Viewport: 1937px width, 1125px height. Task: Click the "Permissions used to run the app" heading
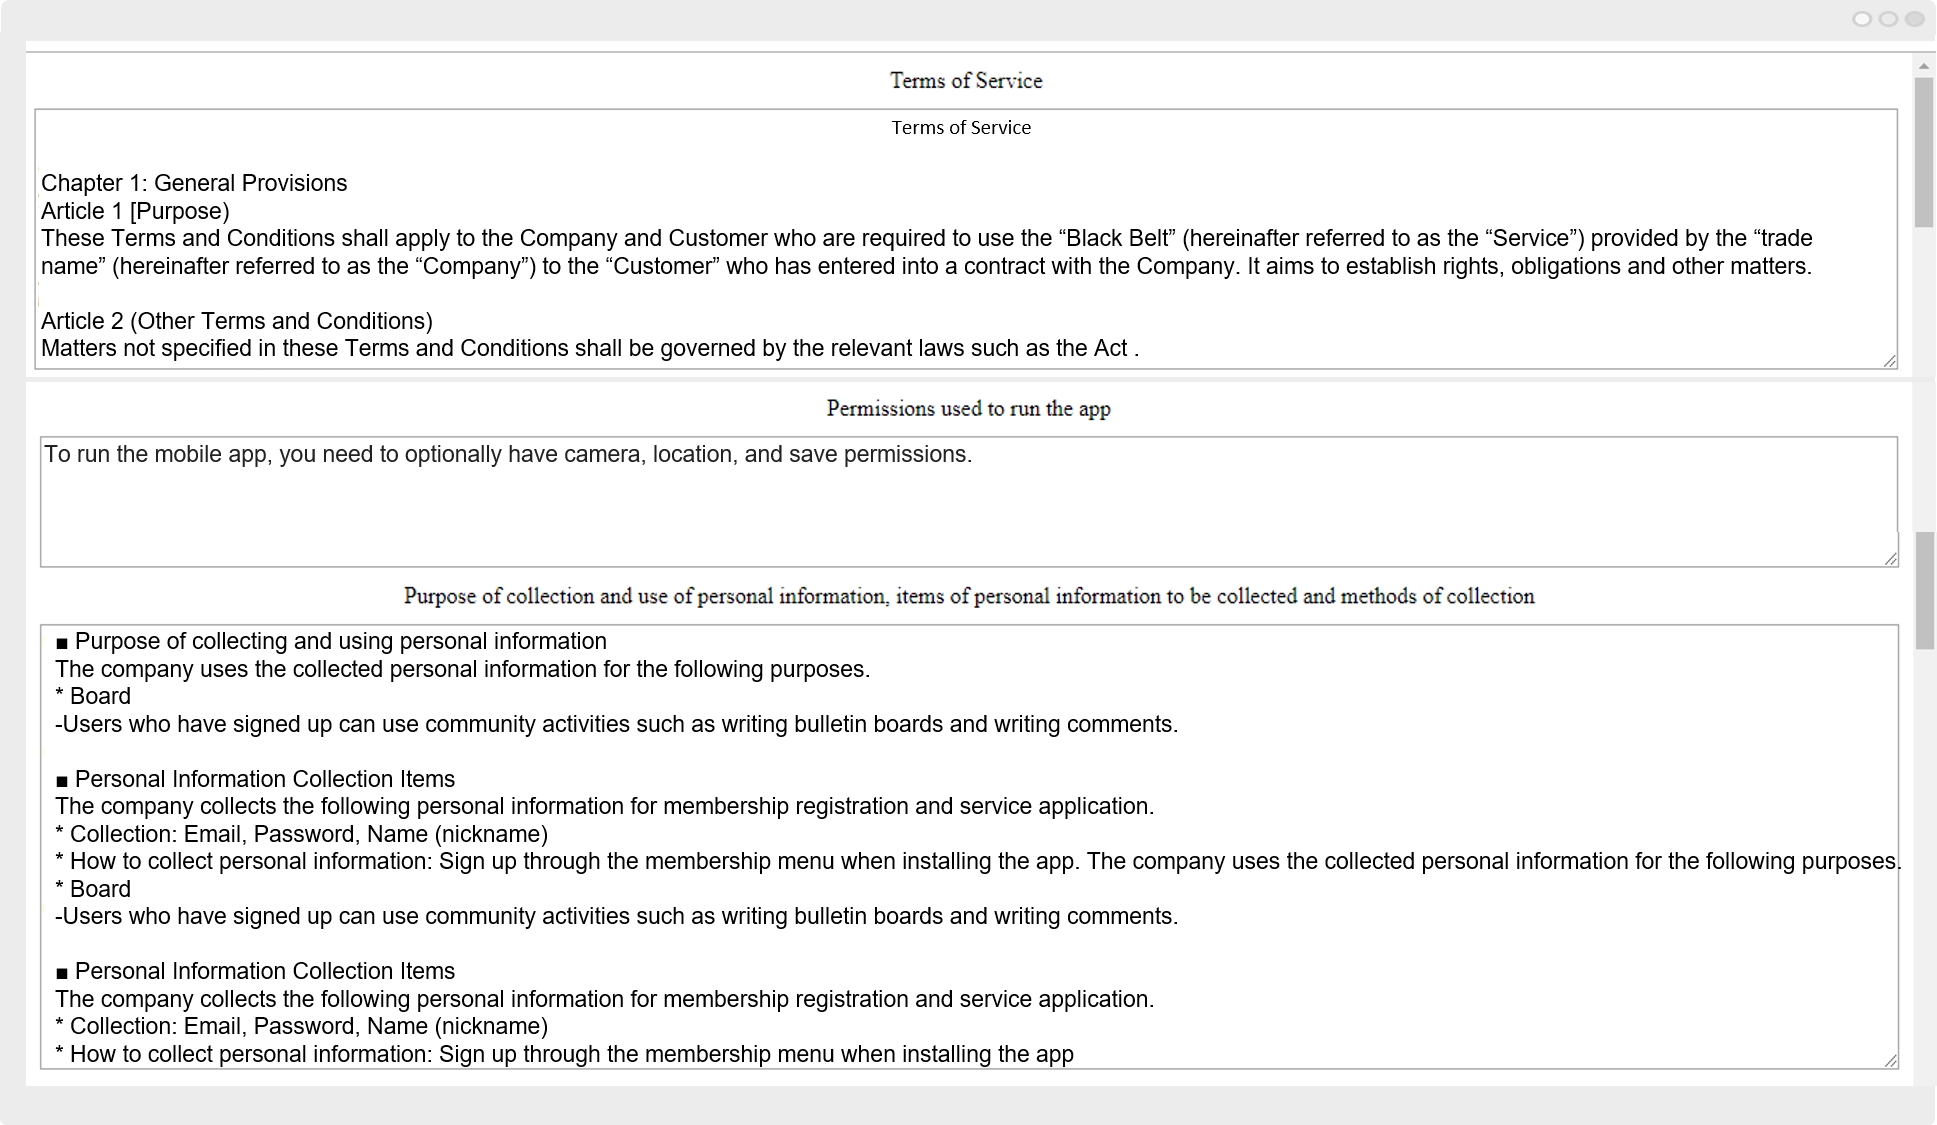coord(969,408)
